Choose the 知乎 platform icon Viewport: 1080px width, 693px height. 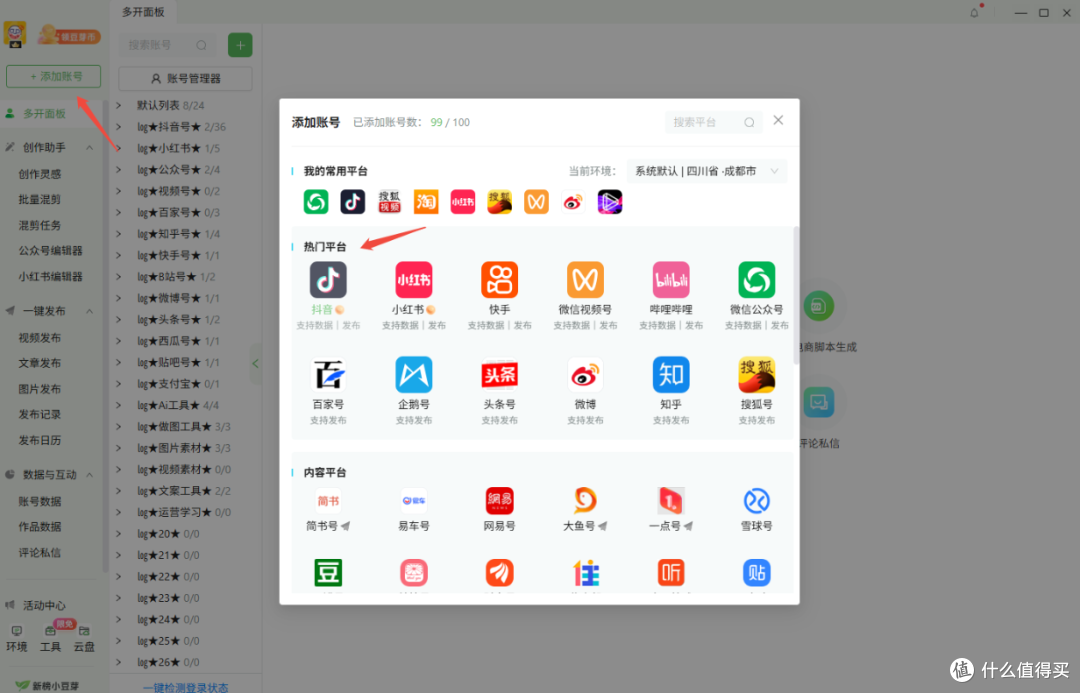(x=671, y=375)
